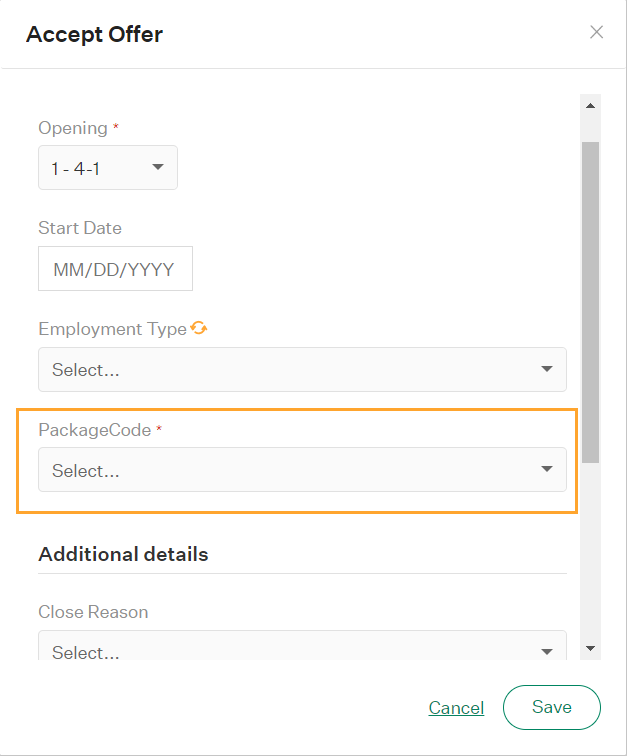Click the scrollbar up arrow
The width and height of the screenshot is (627, 756).
590,106
